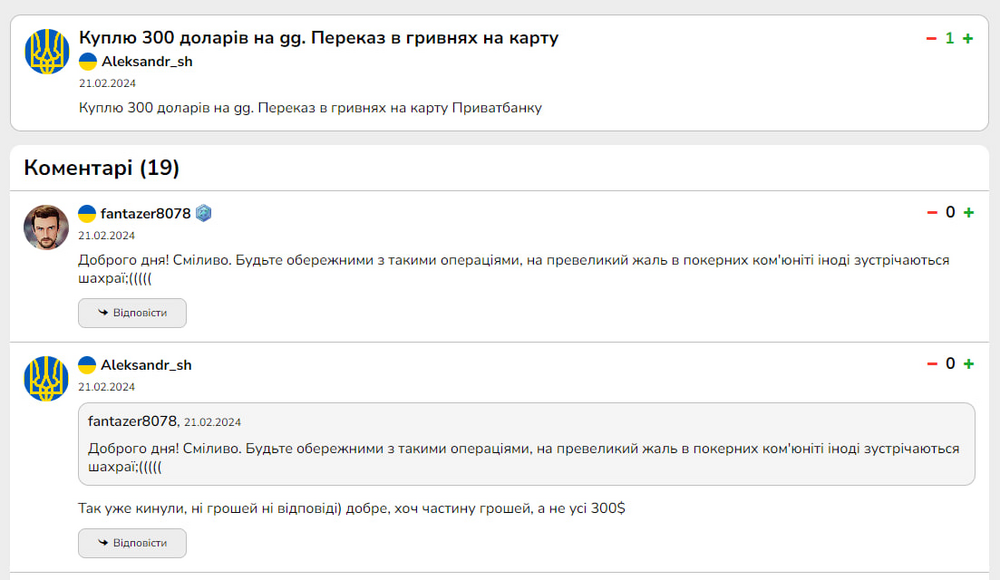Click minus on fantazer8078's comment
The width and height of the screenshot is (1000, 580).
click(x=932, y=213)
